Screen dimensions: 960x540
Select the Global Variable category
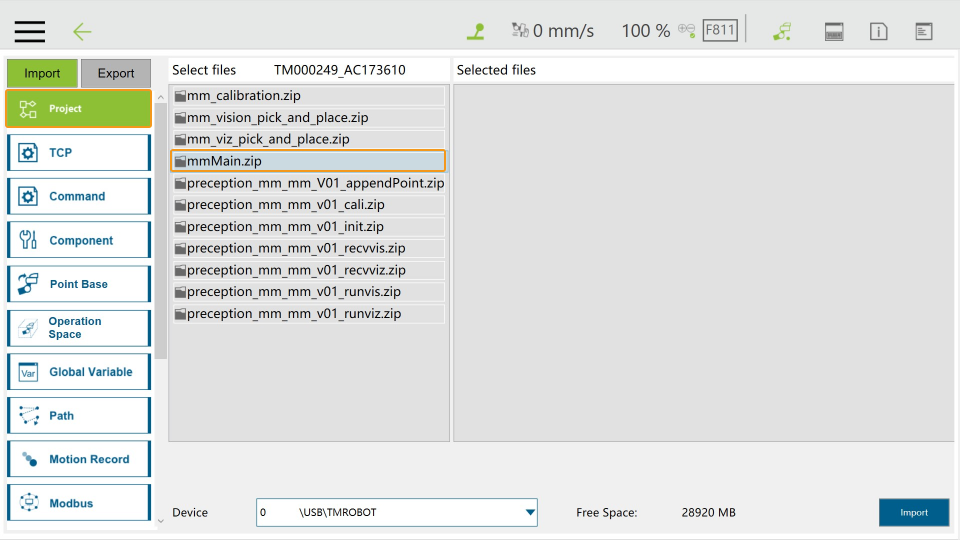[79, 372]
